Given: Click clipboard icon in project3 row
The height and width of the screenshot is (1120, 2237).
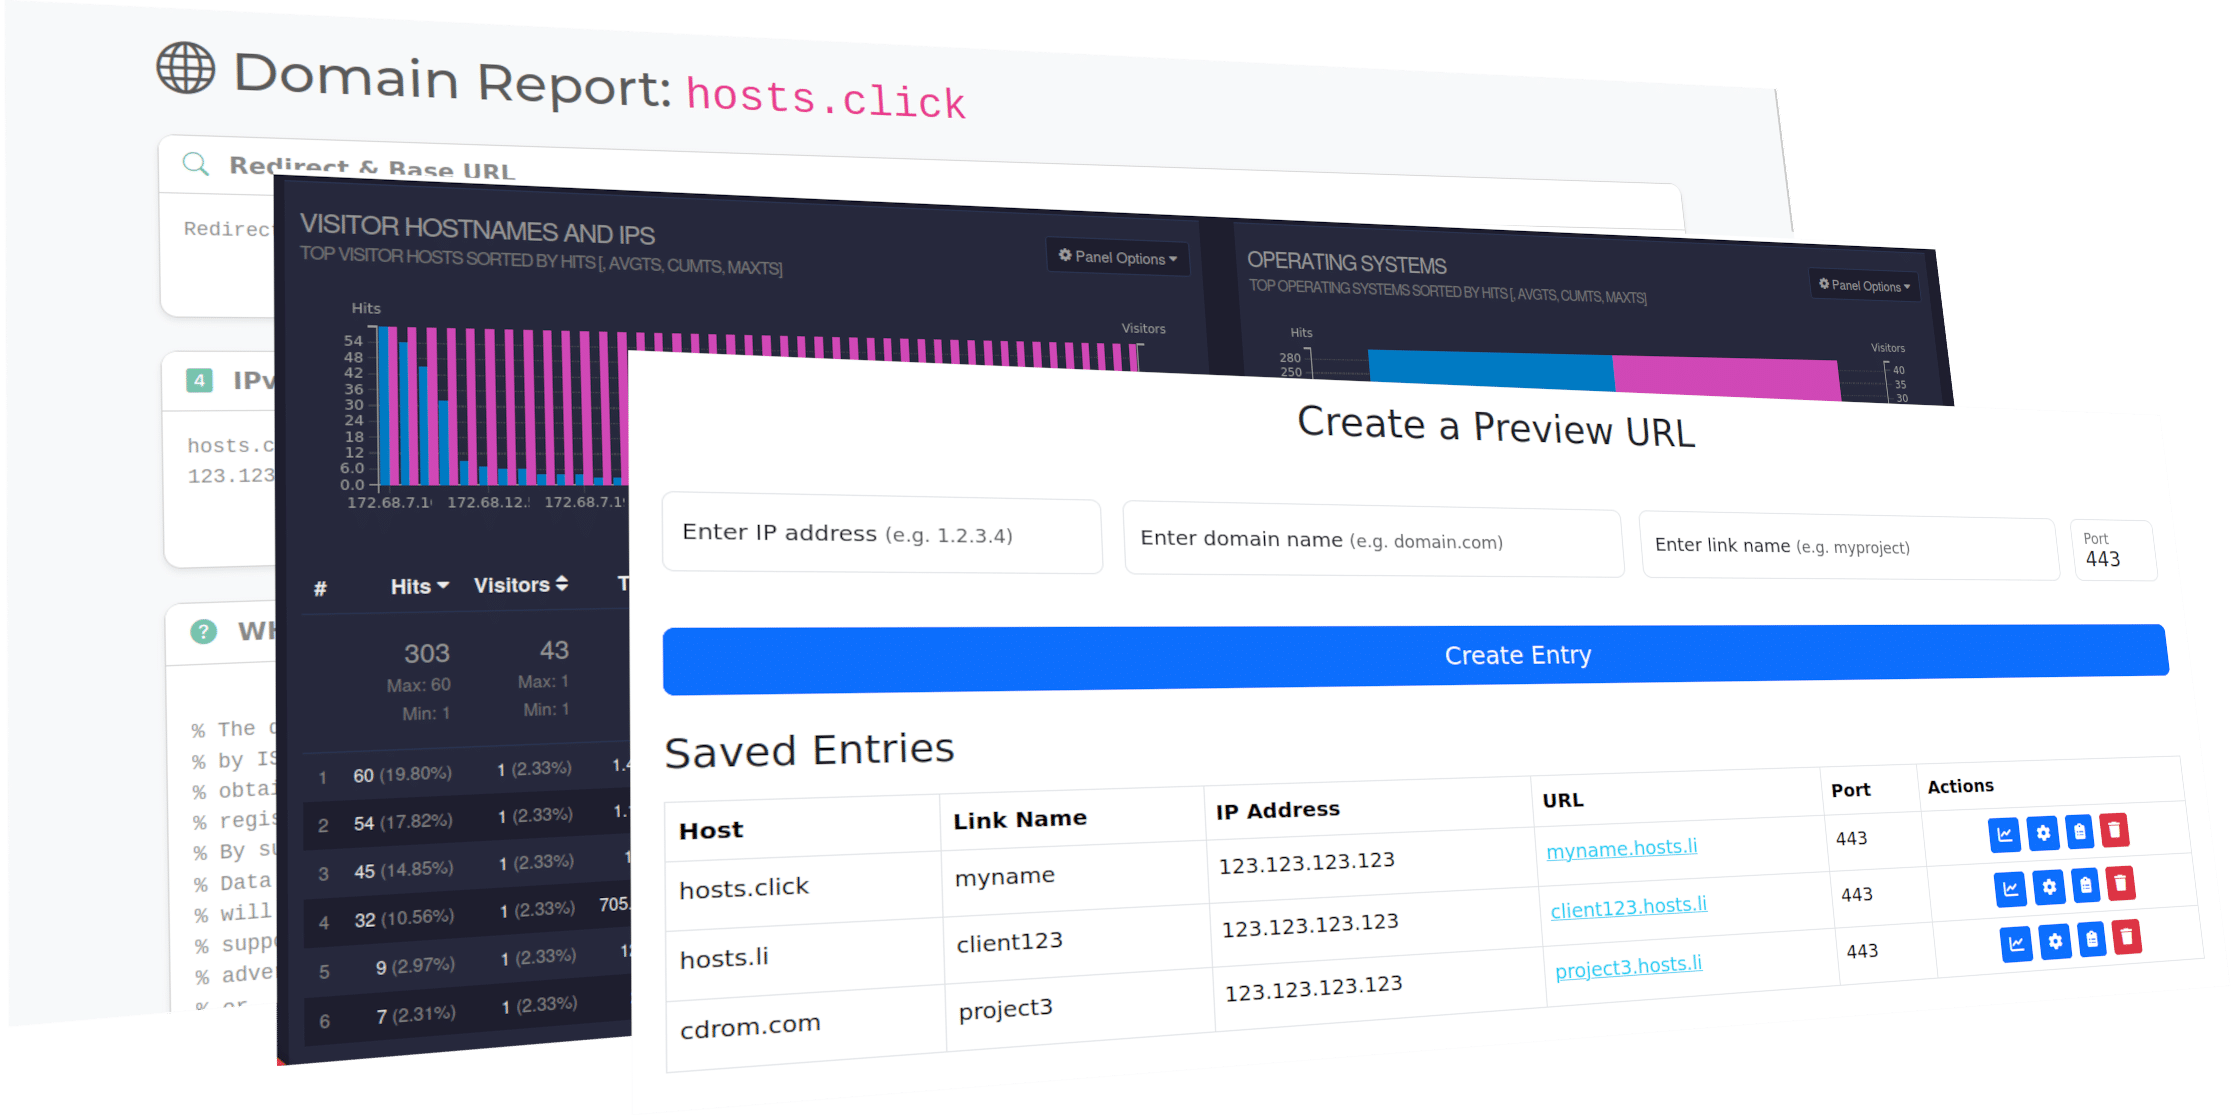Looking at the screenshot, I should click(2091, 939).
